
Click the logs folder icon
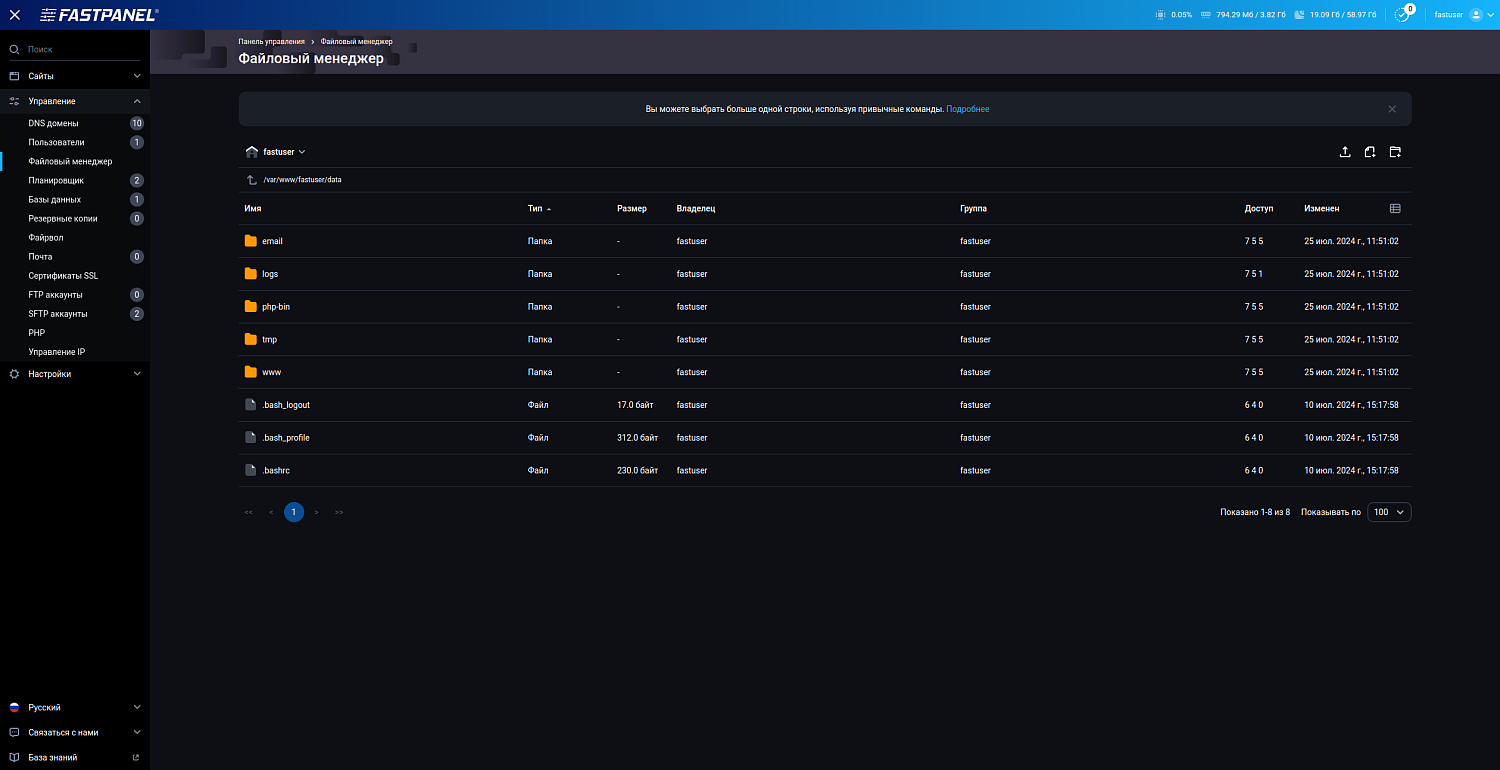point(251,274)
